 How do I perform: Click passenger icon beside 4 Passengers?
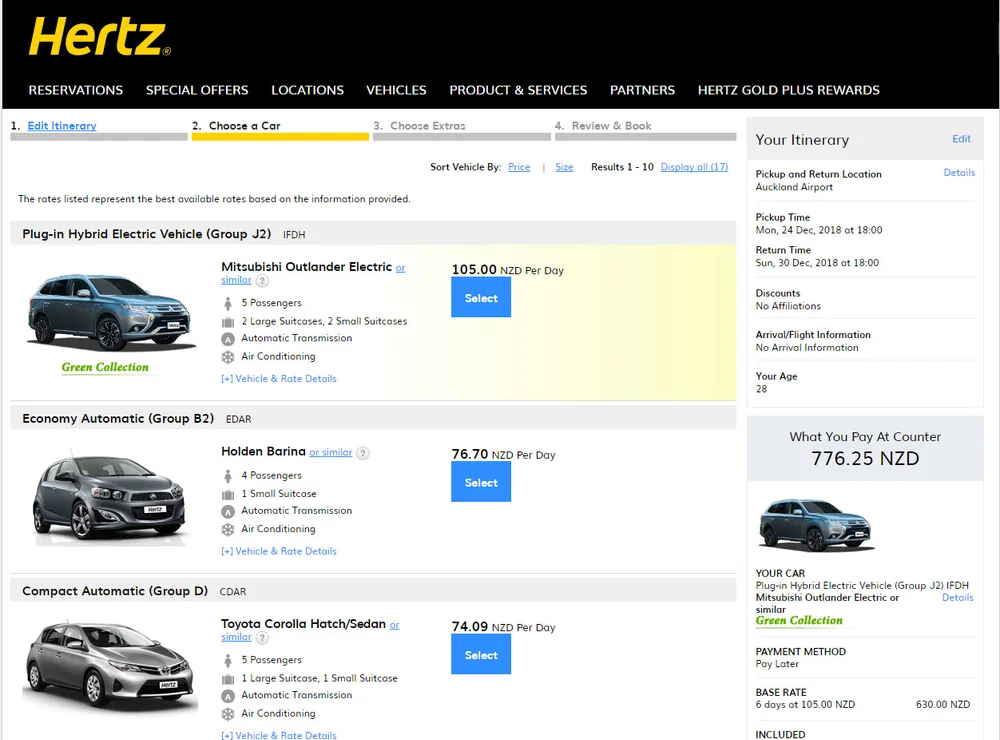pos(228,476)
